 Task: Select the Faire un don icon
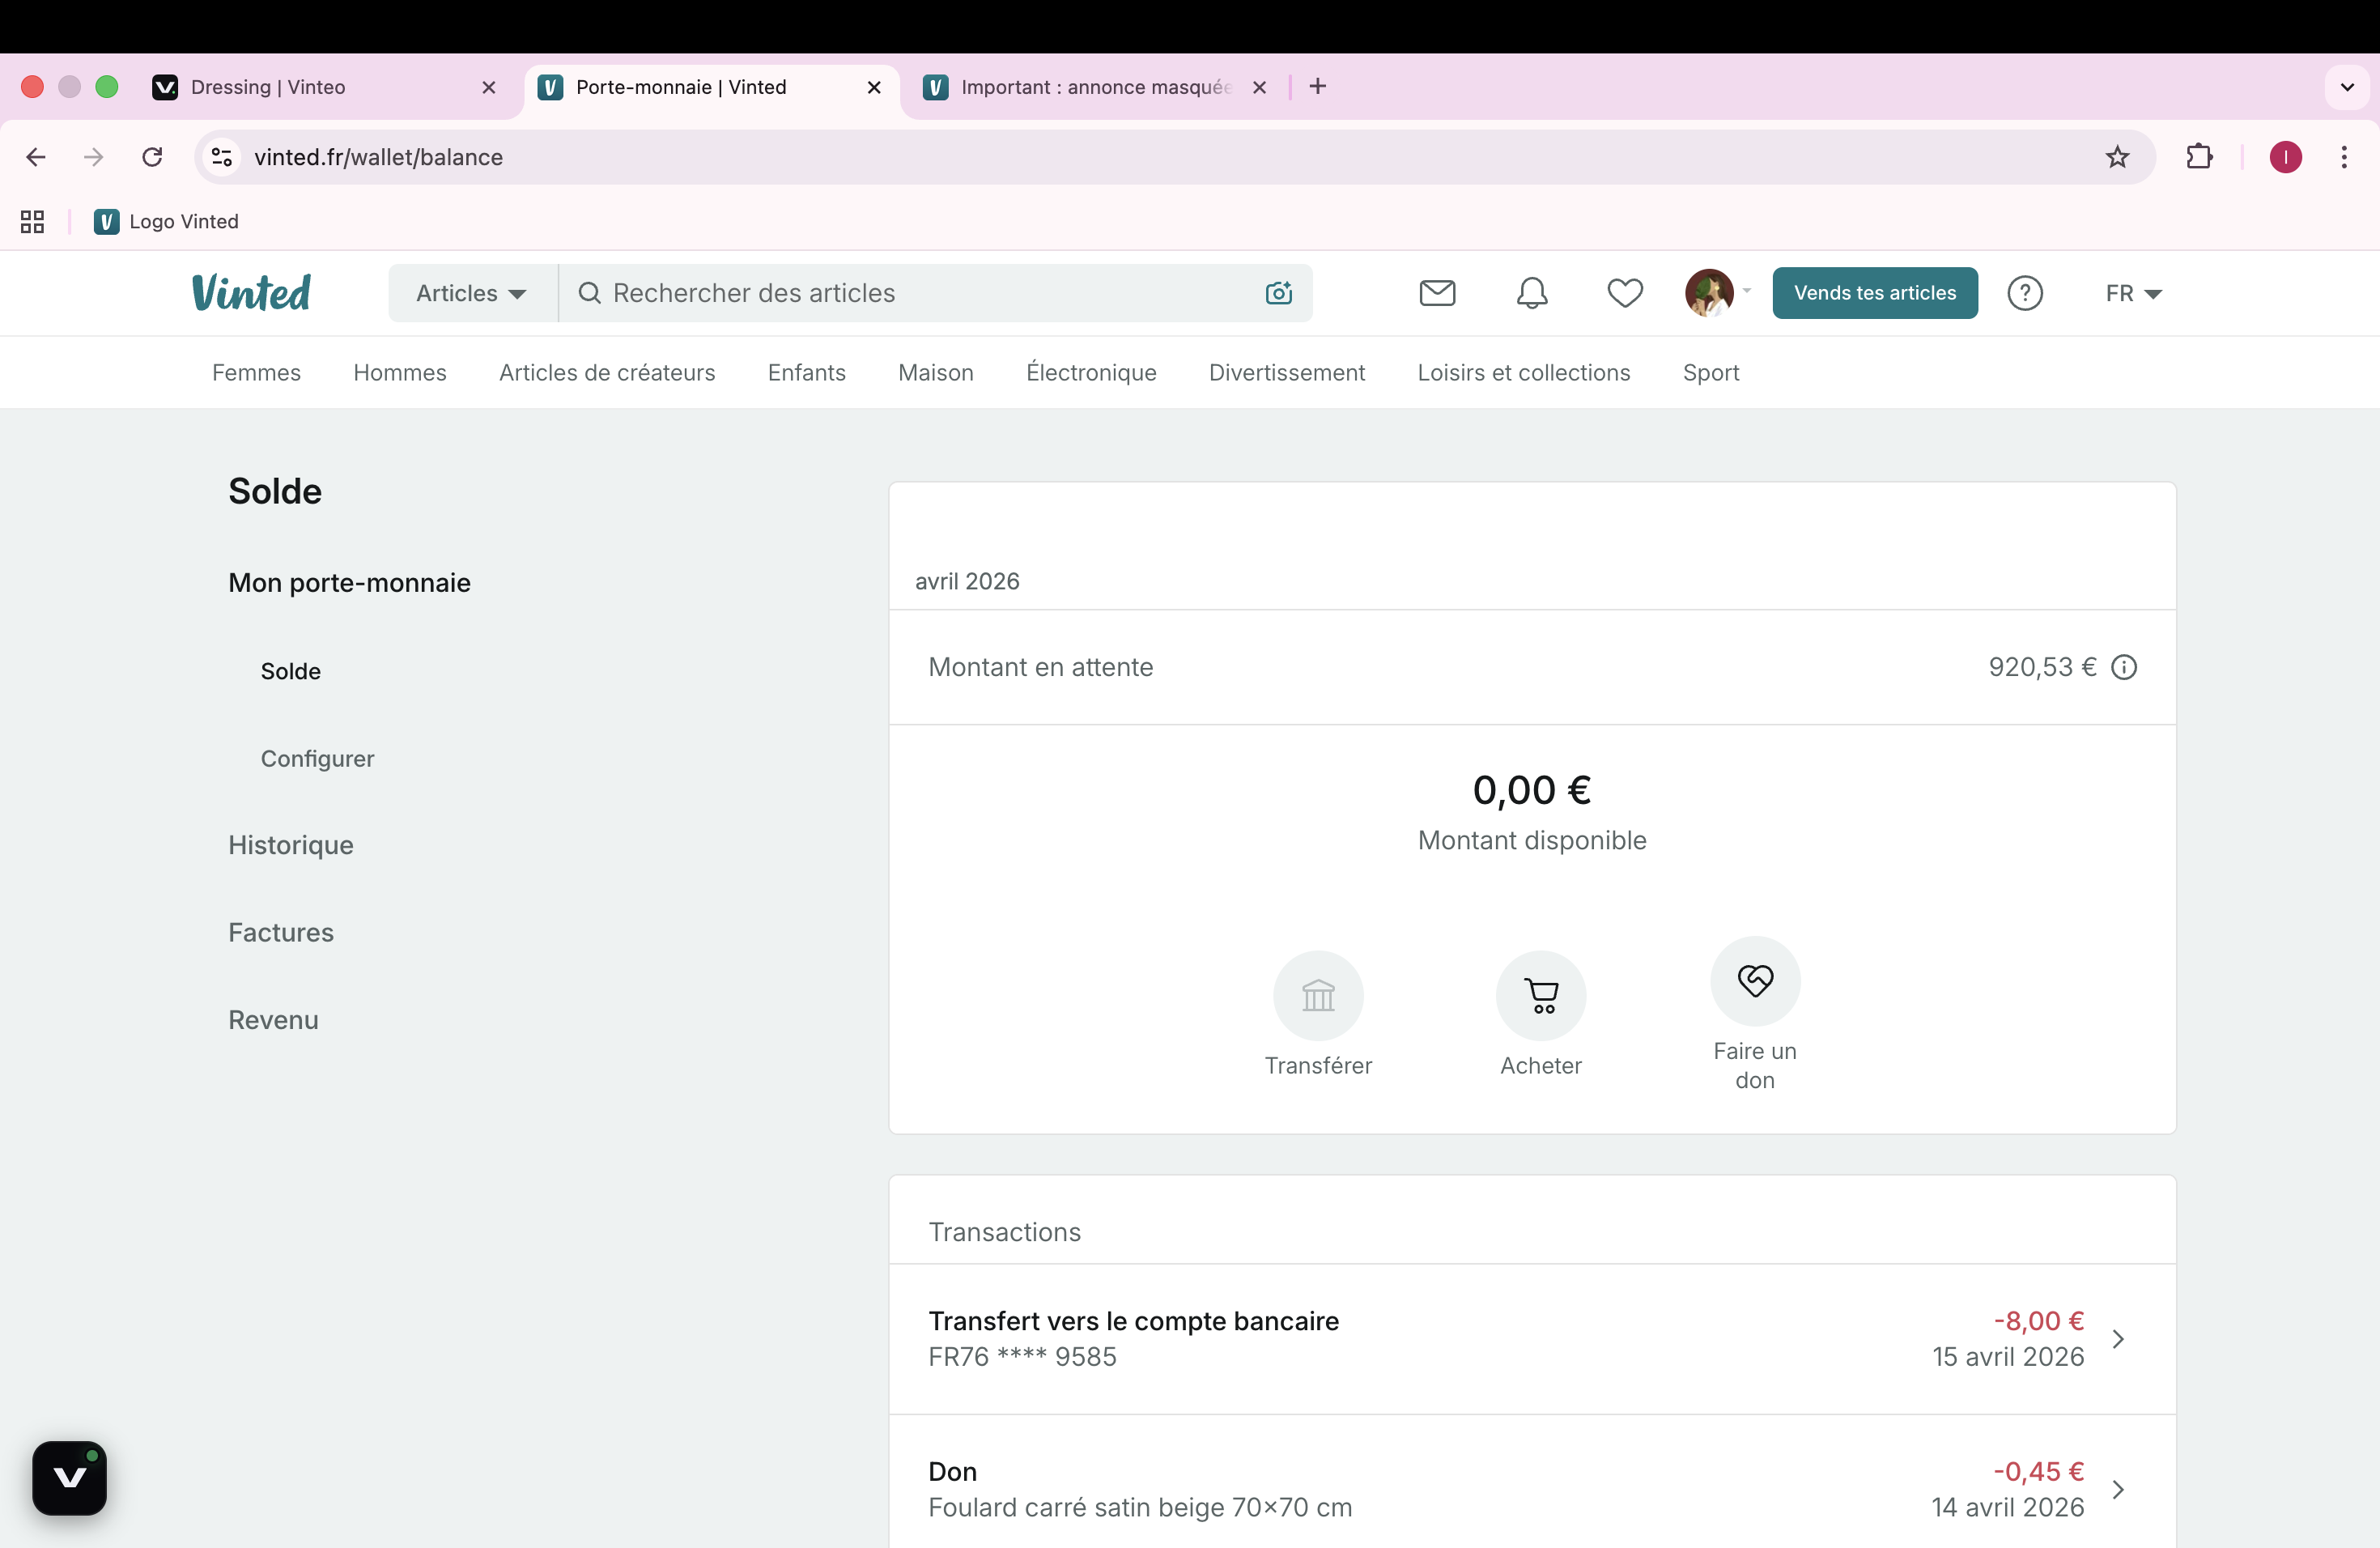[x=1755, y=980]
